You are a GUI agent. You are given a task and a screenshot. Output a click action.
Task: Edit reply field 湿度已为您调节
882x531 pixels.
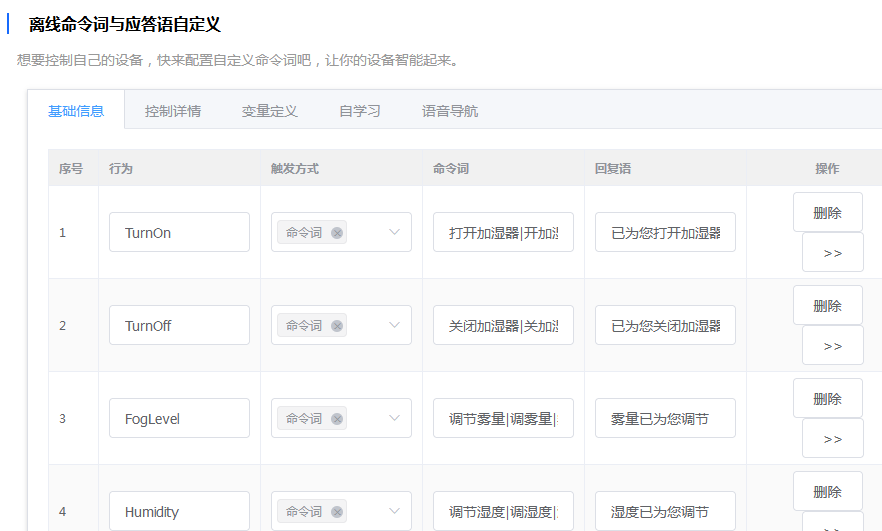tap(665, 511)
